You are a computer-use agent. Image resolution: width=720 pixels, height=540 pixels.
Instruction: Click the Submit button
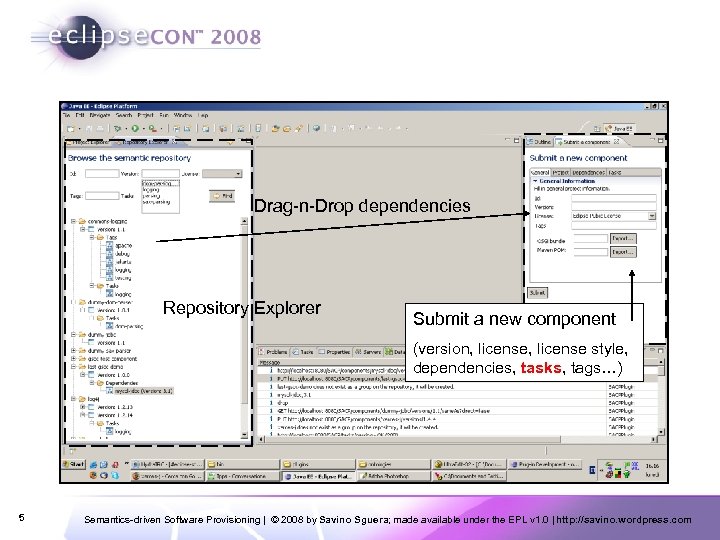(x=537, y=292)
